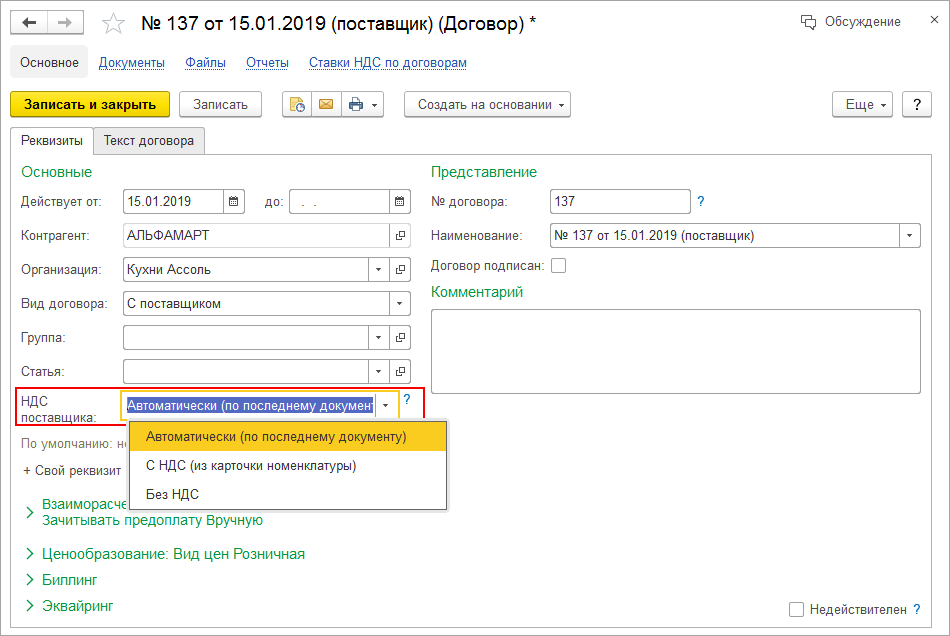The image size is (950, 636).
Task: Open calendar picker for до date
Action: pyautogui.click(x=400, y=202)
